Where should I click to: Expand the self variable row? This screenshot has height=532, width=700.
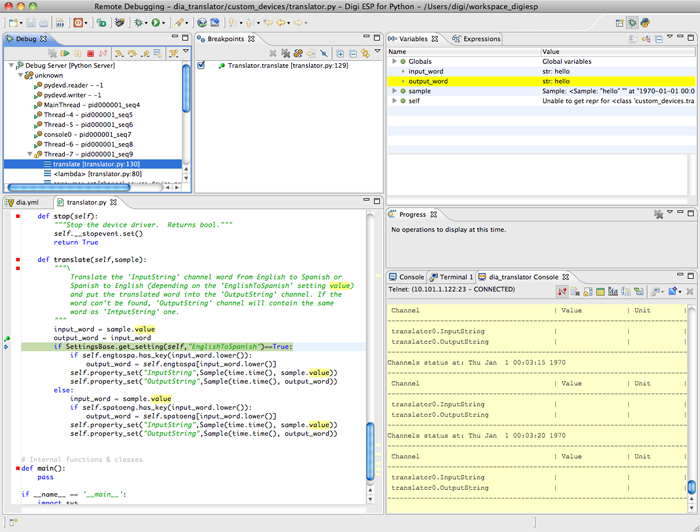click(x=394, y=101)
